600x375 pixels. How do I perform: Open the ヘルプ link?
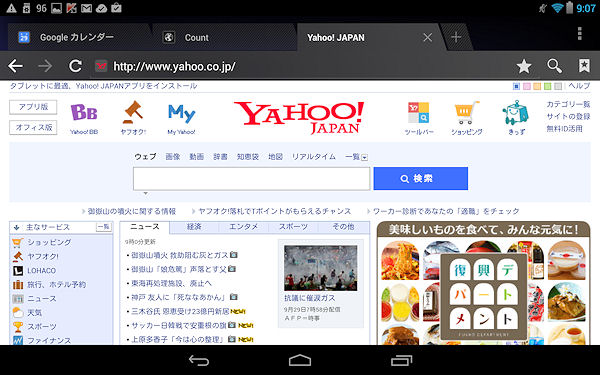579,86
